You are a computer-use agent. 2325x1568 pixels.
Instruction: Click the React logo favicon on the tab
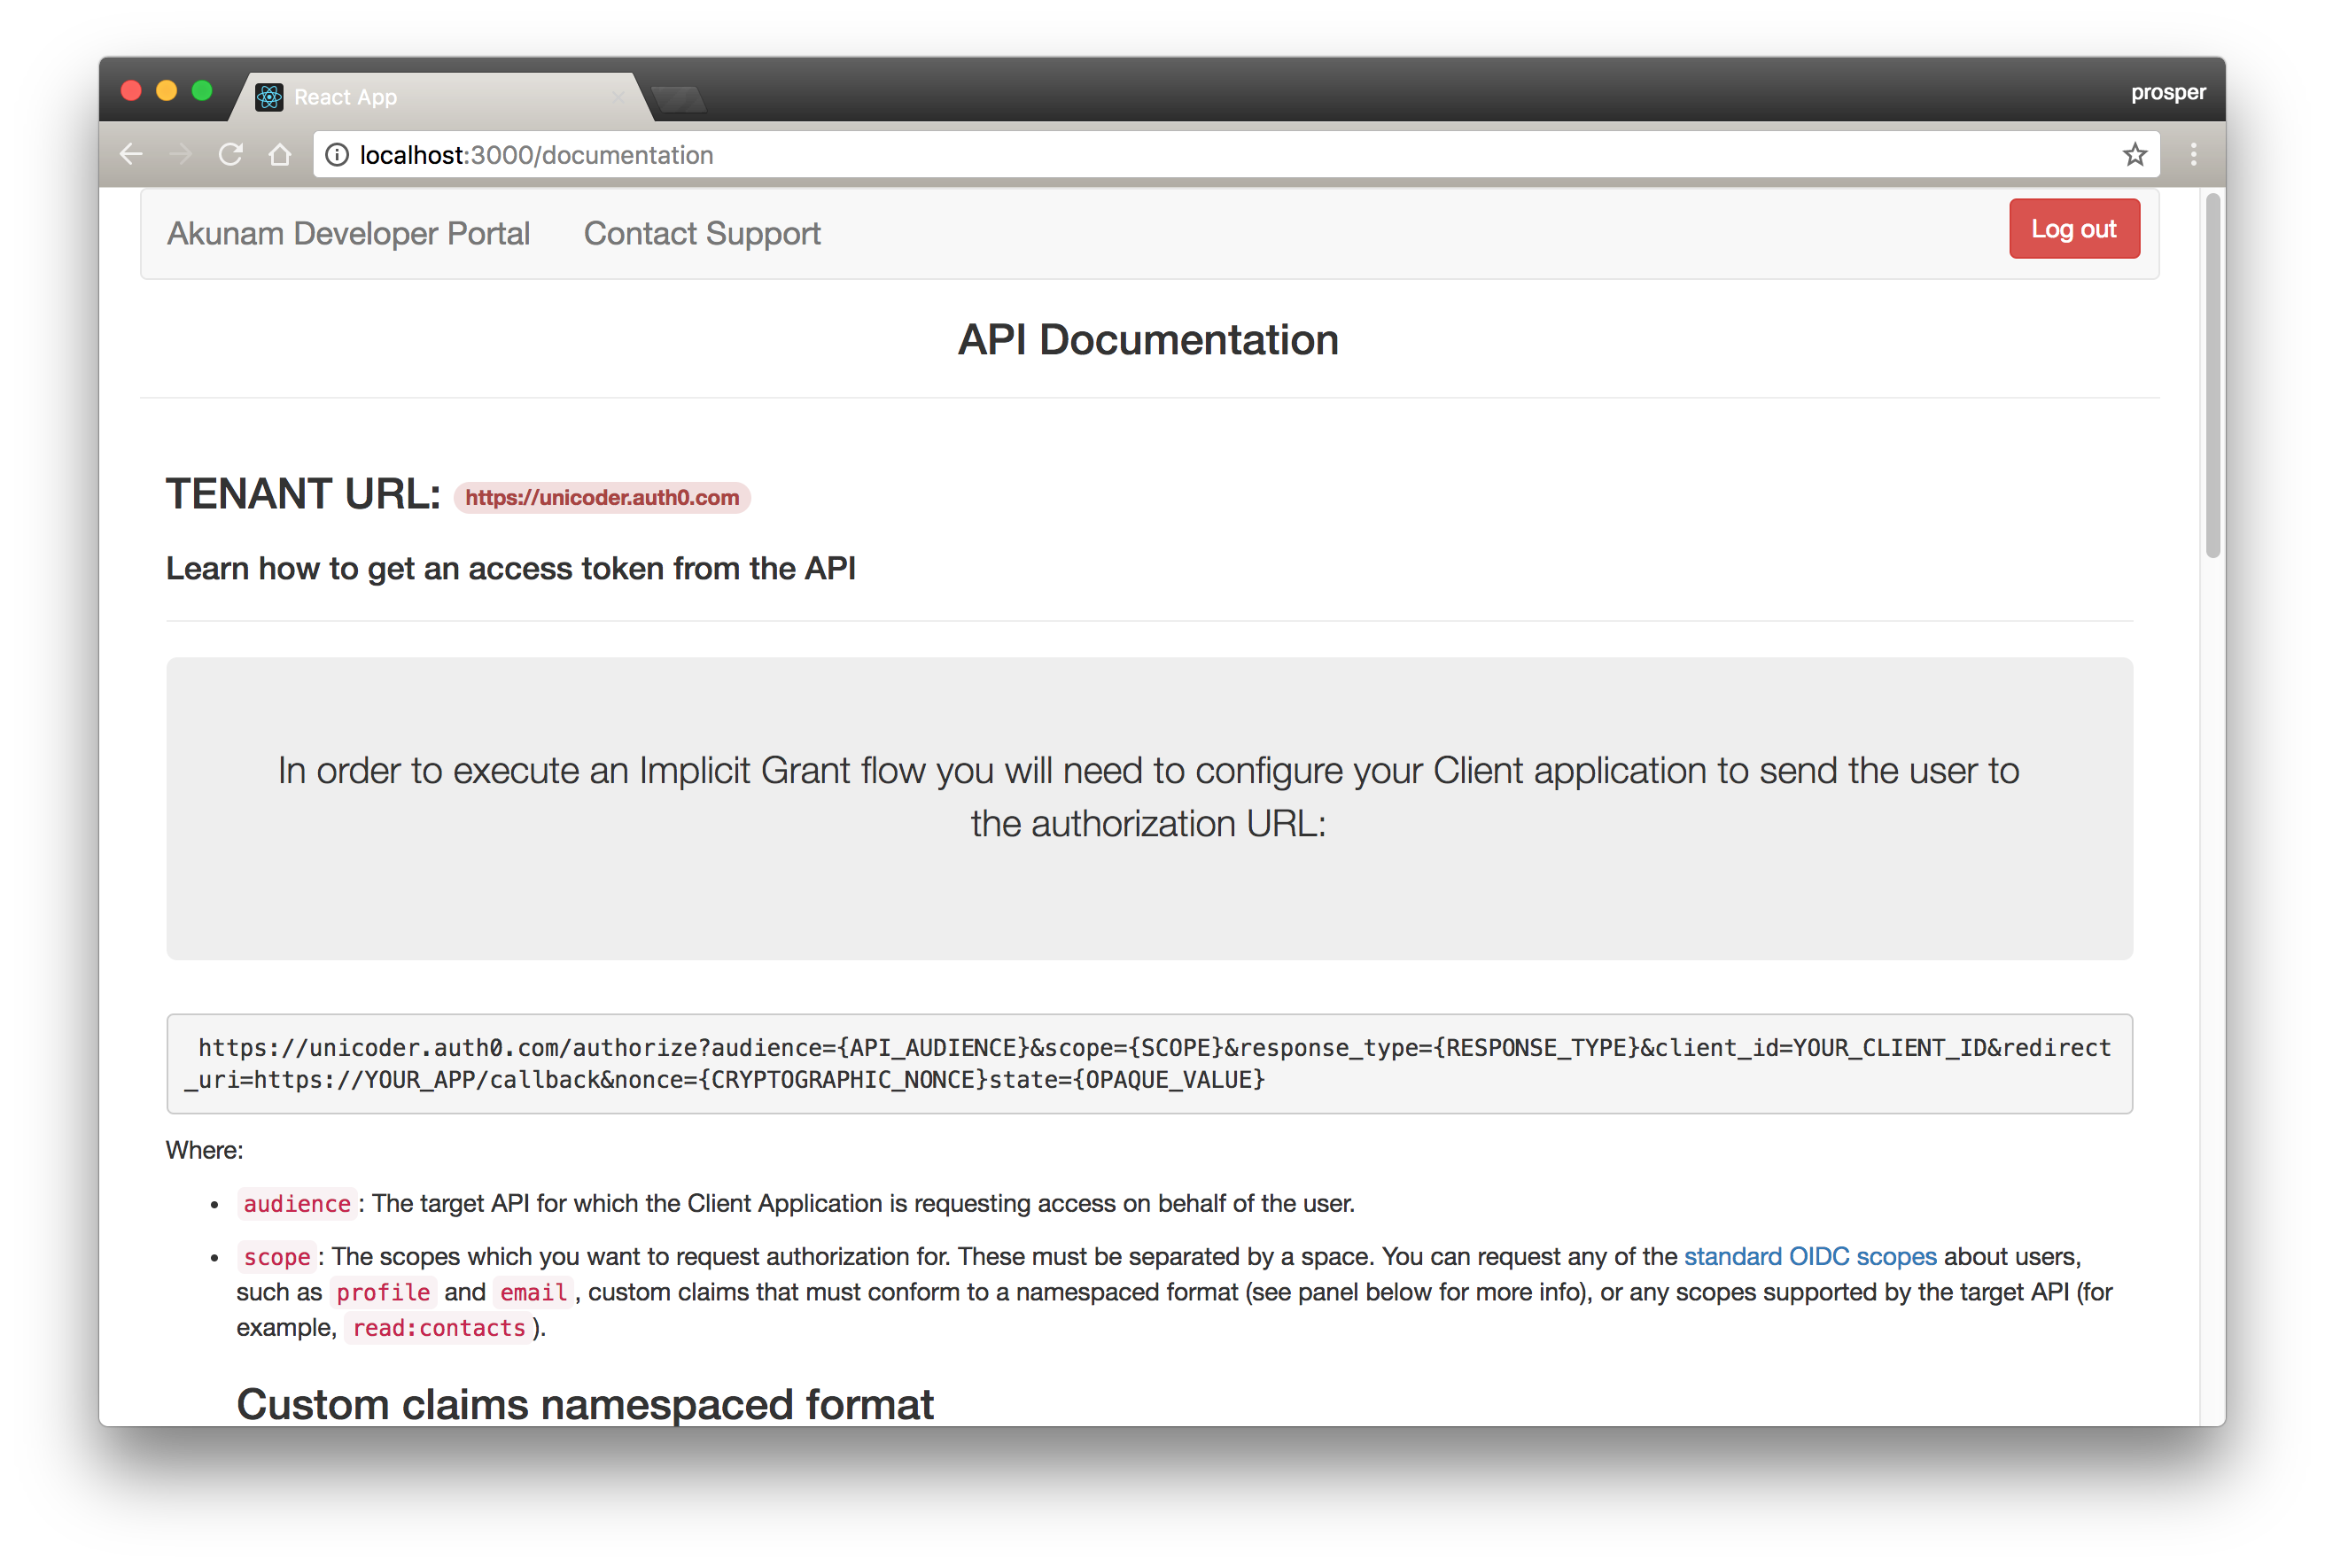pos(269,96)
